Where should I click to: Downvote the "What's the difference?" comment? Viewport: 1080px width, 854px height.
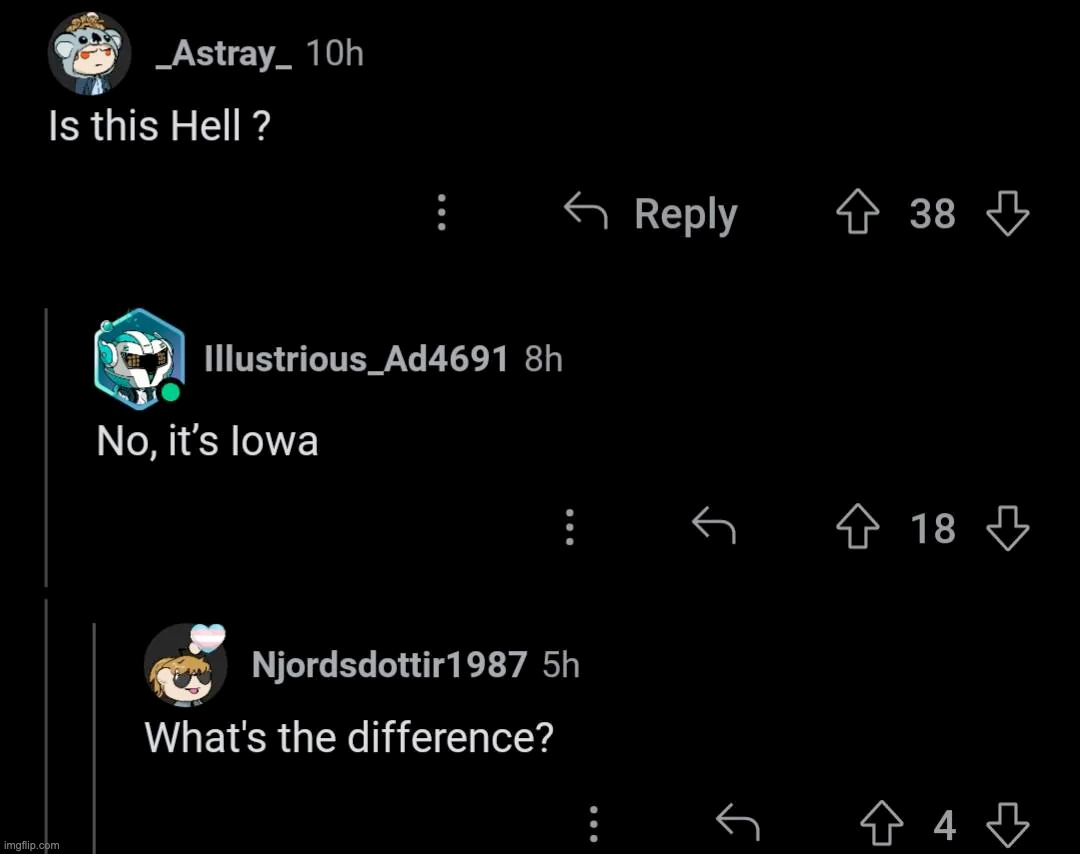[x=1007, y=825]
